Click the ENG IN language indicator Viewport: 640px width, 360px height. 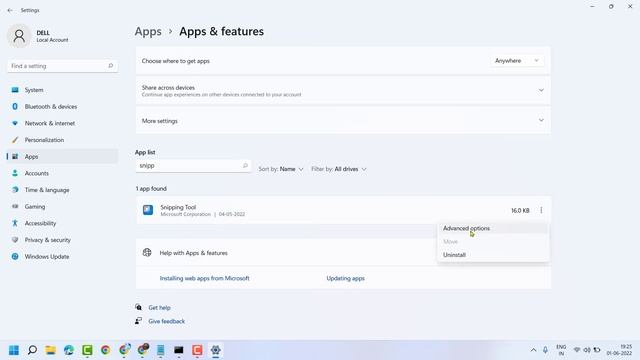(561, 350)
